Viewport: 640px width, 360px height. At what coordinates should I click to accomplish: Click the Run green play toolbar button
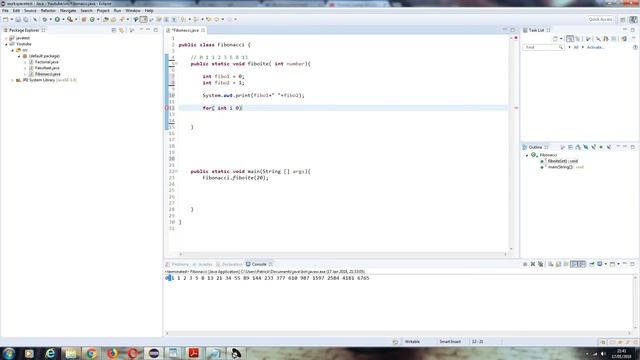point(57,19)
